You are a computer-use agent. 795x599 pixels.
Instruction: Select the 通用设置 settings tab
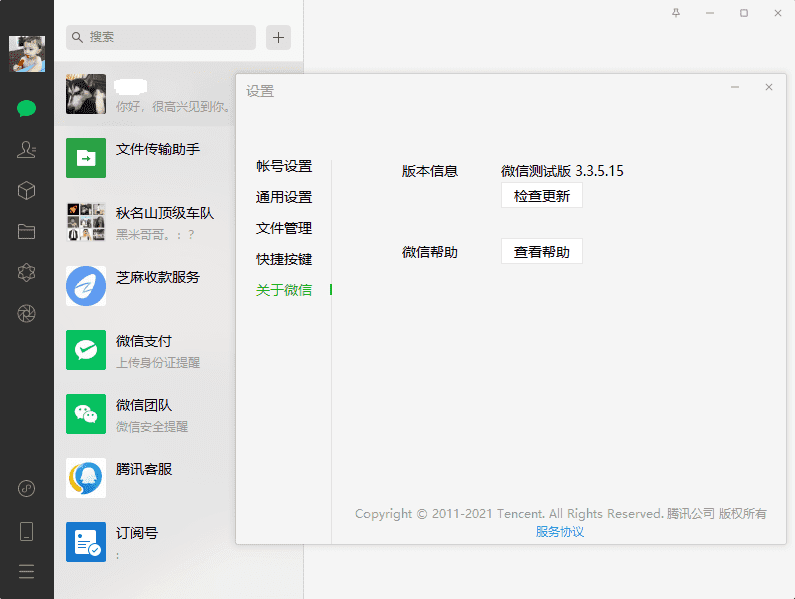click(284, 197)
